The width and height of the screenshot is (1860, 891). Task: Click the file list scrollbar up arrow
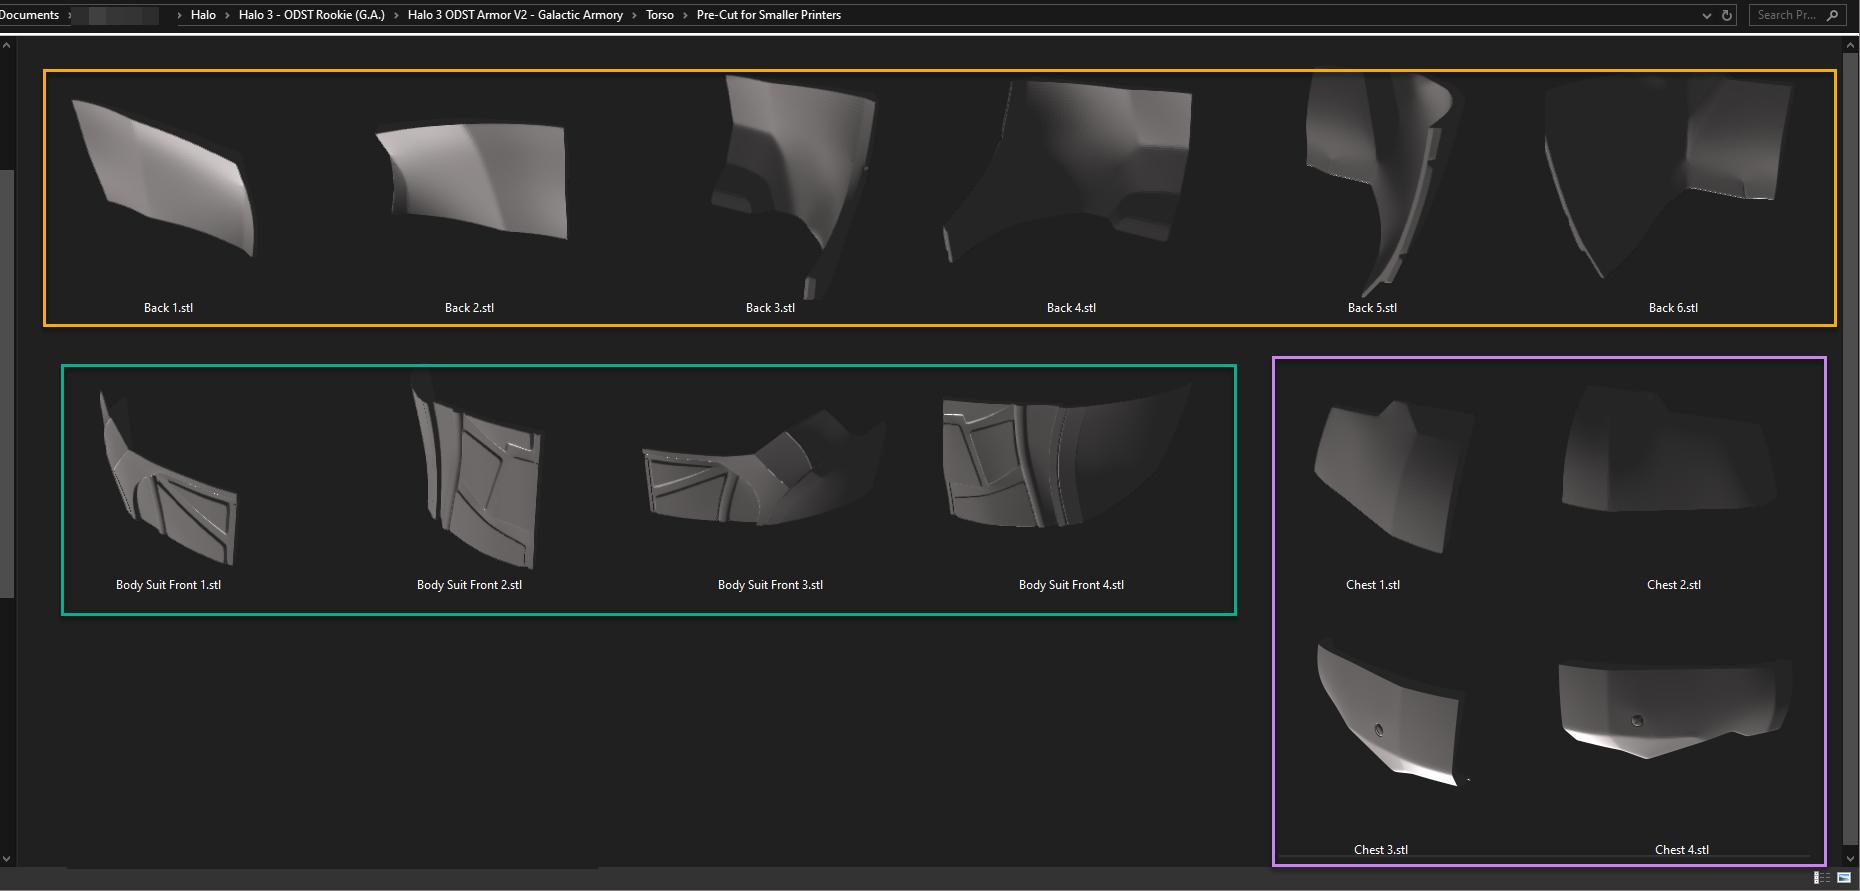(1851, 45)
